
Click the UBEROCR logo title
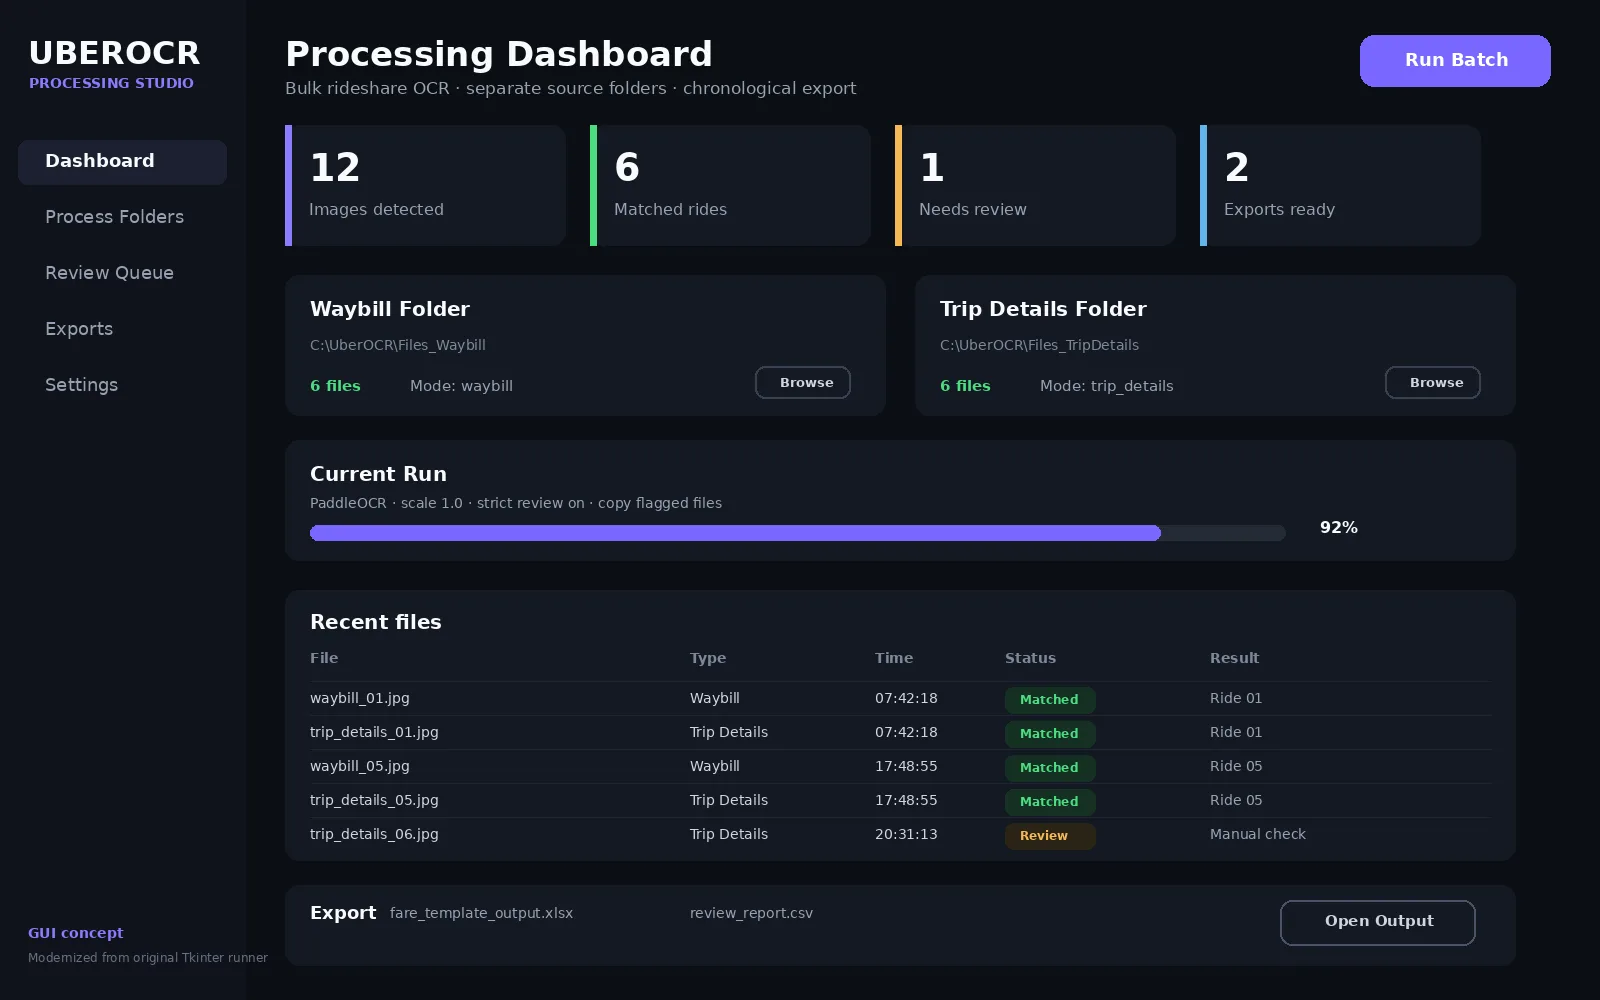point(114,52)
